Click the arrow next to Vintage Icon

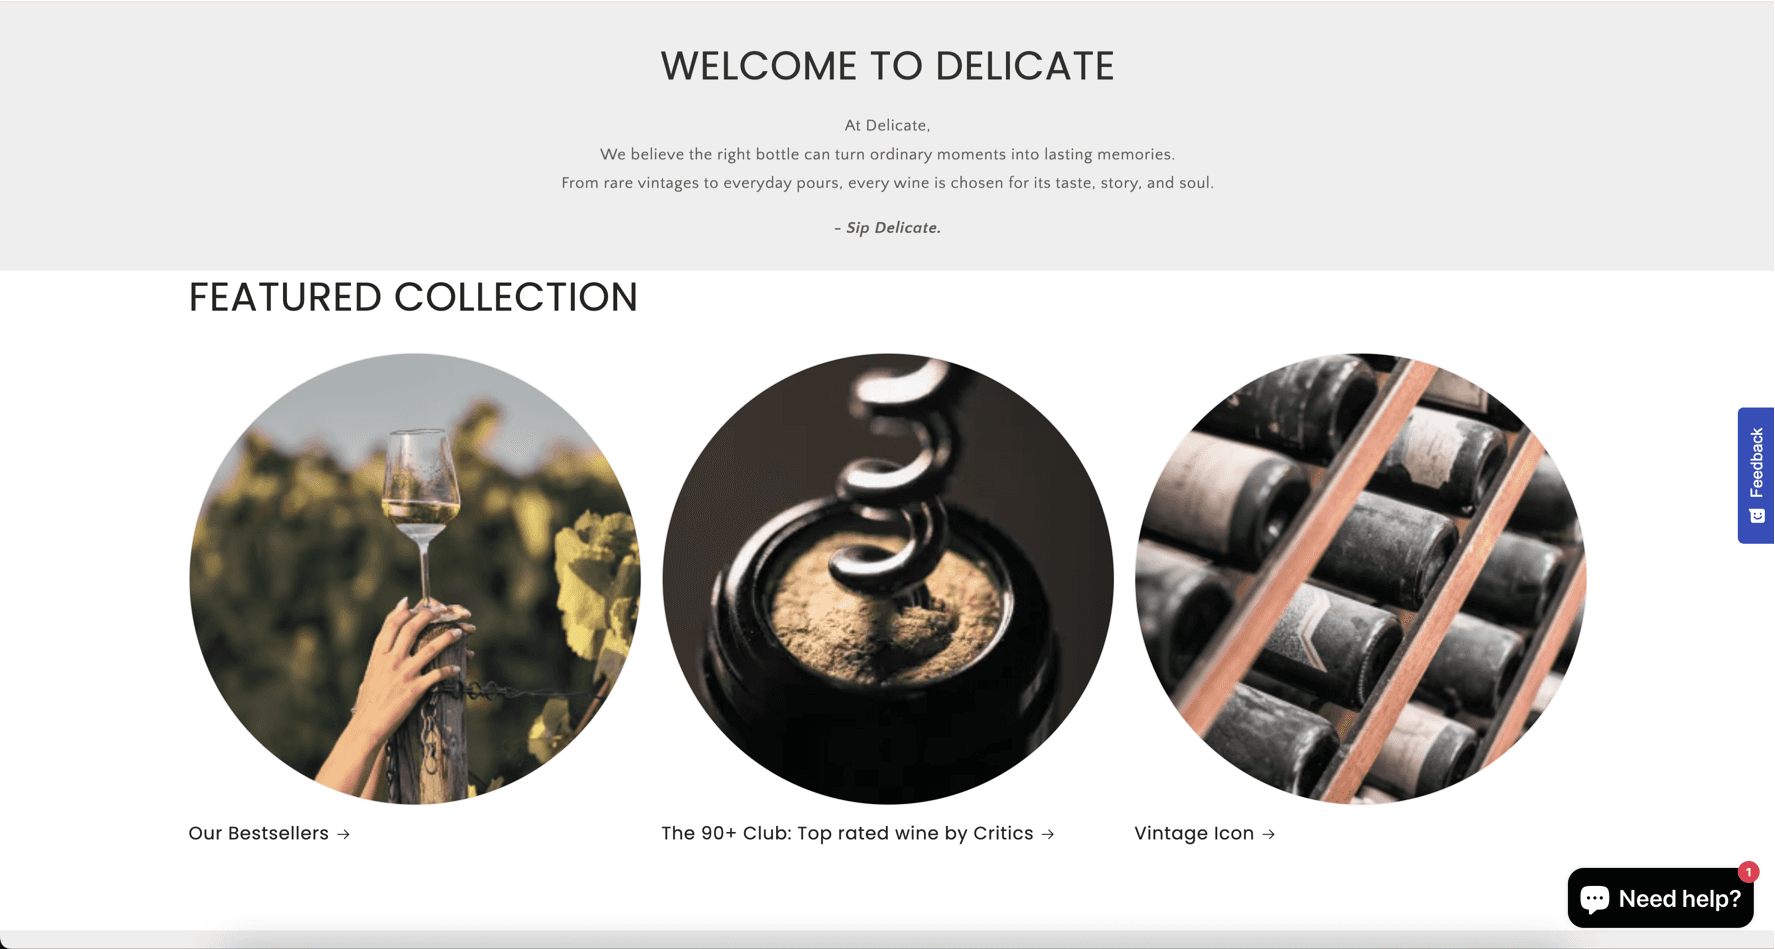pos(1269,834)
